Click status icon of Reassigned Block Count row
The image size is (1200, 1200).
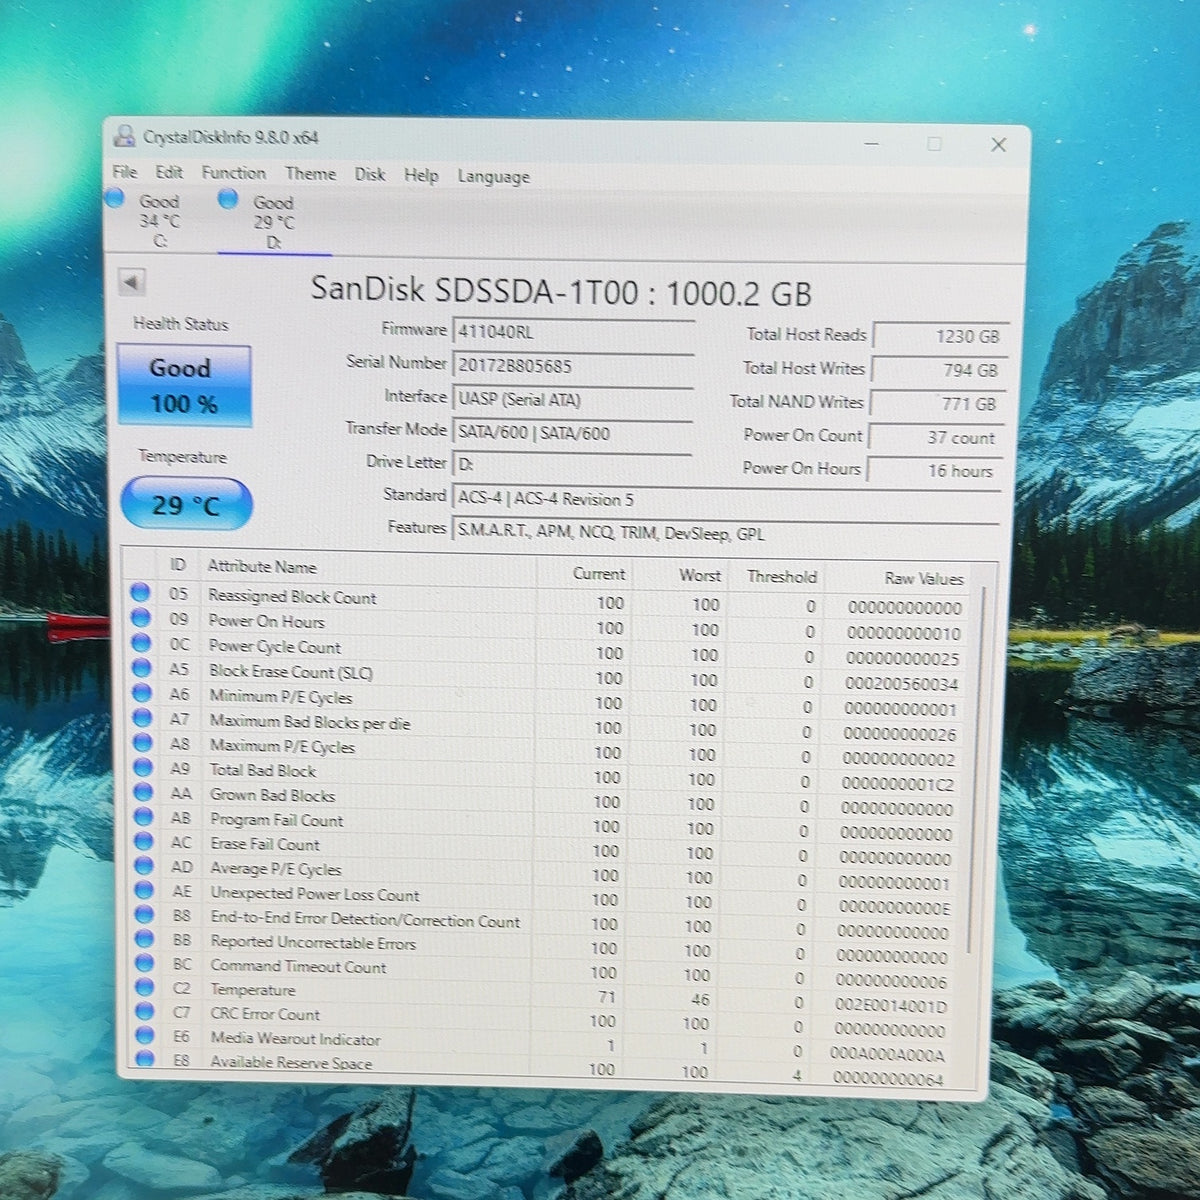(140, 593)
